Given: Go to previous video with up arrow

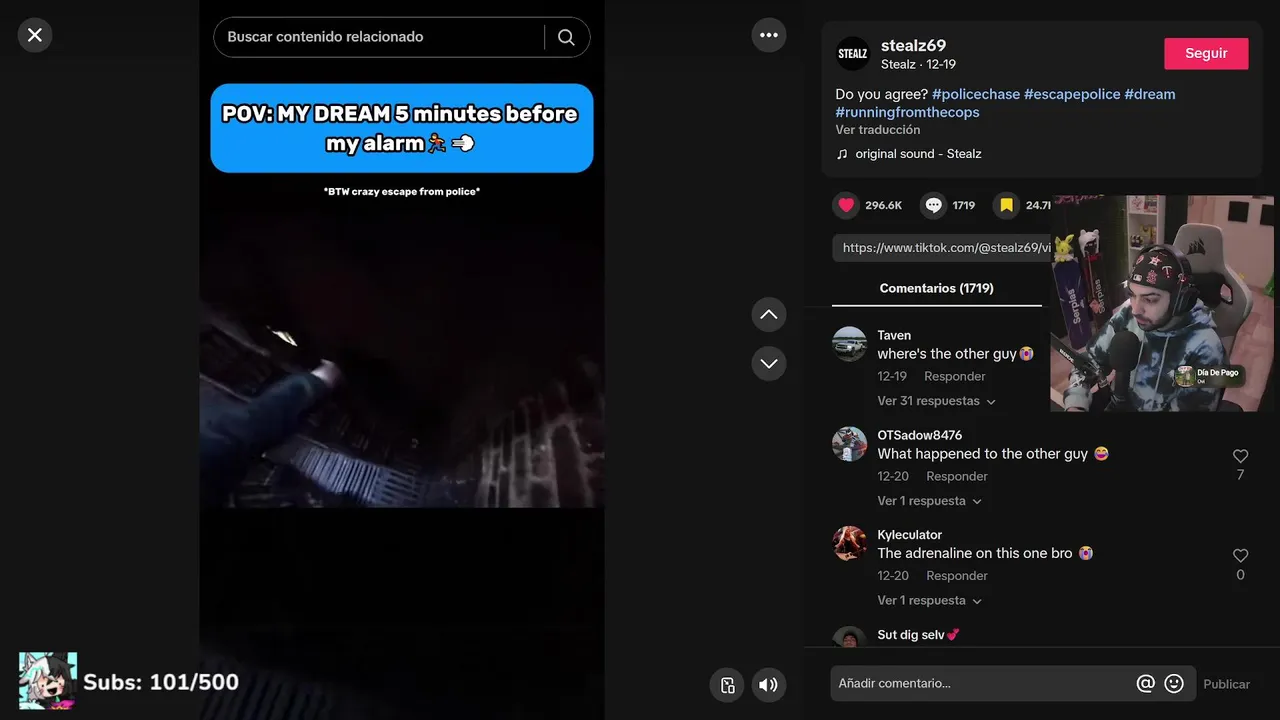Looking at the screenshot, I should click(x=769, y=314).
